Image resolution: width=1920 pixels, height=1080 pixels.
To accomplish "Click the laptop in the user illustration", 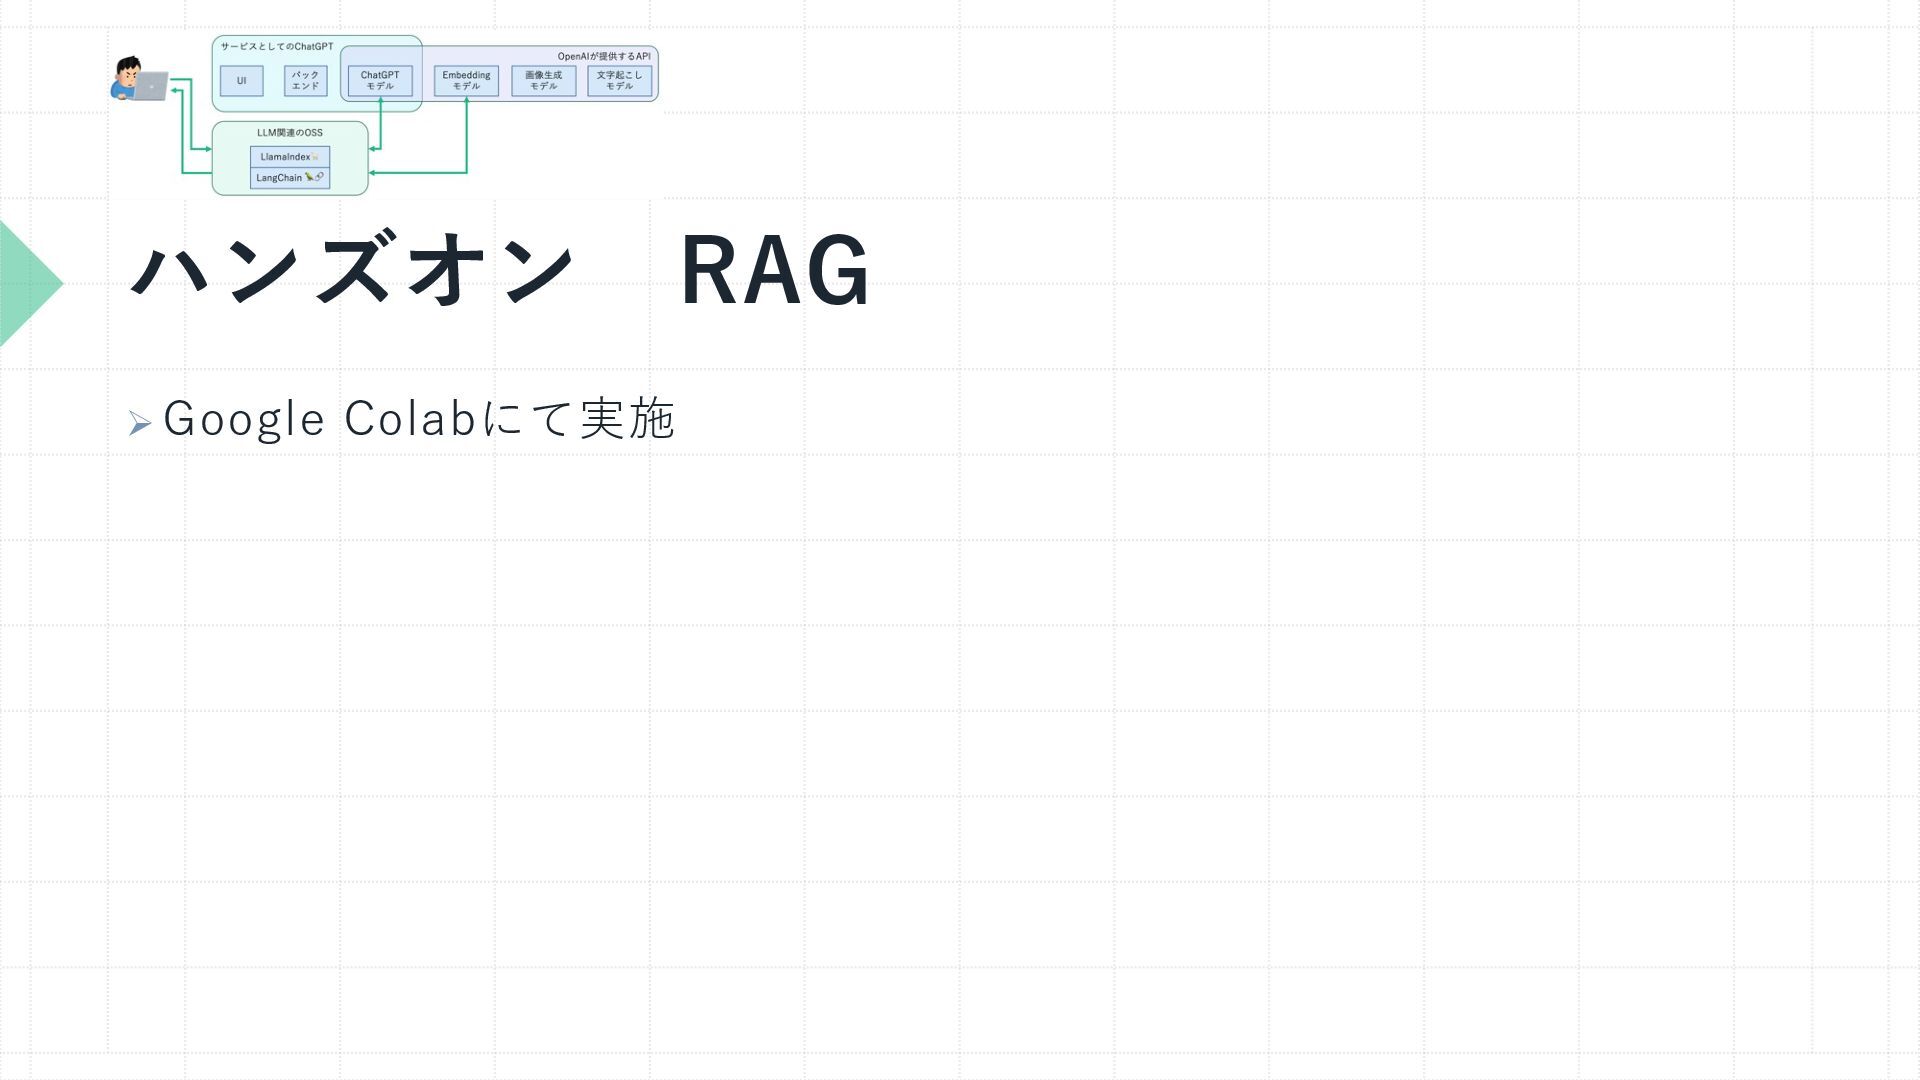I will (151, 87).
